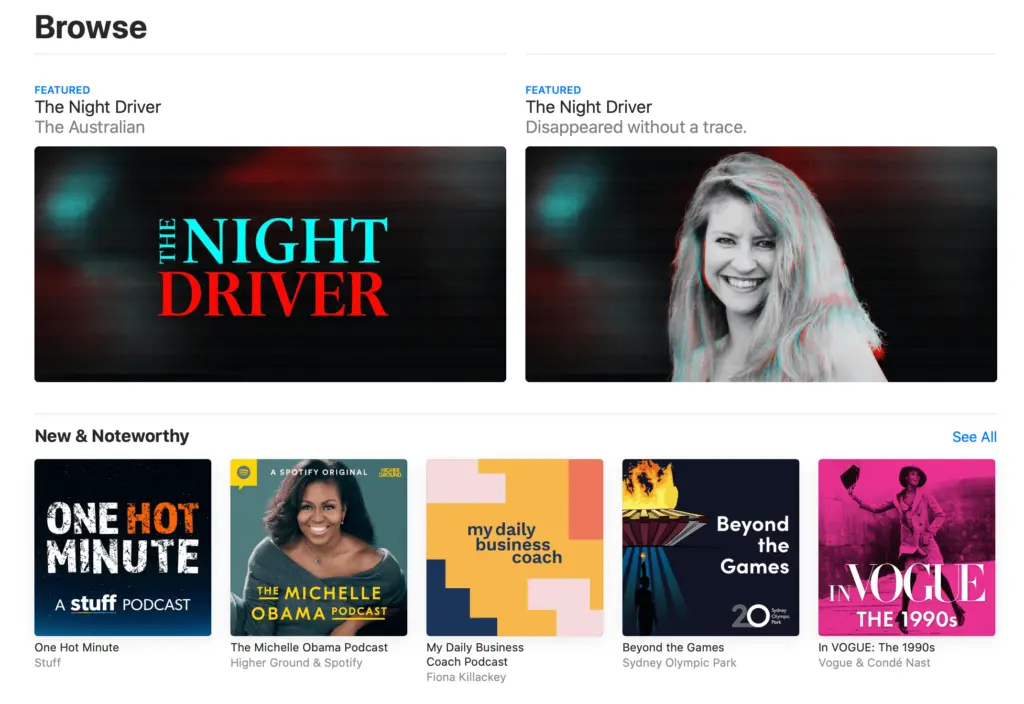Click the 'Stuff' publisher name
The height and width of the screenshot is (704, 1024).
(x=48, y=662)
